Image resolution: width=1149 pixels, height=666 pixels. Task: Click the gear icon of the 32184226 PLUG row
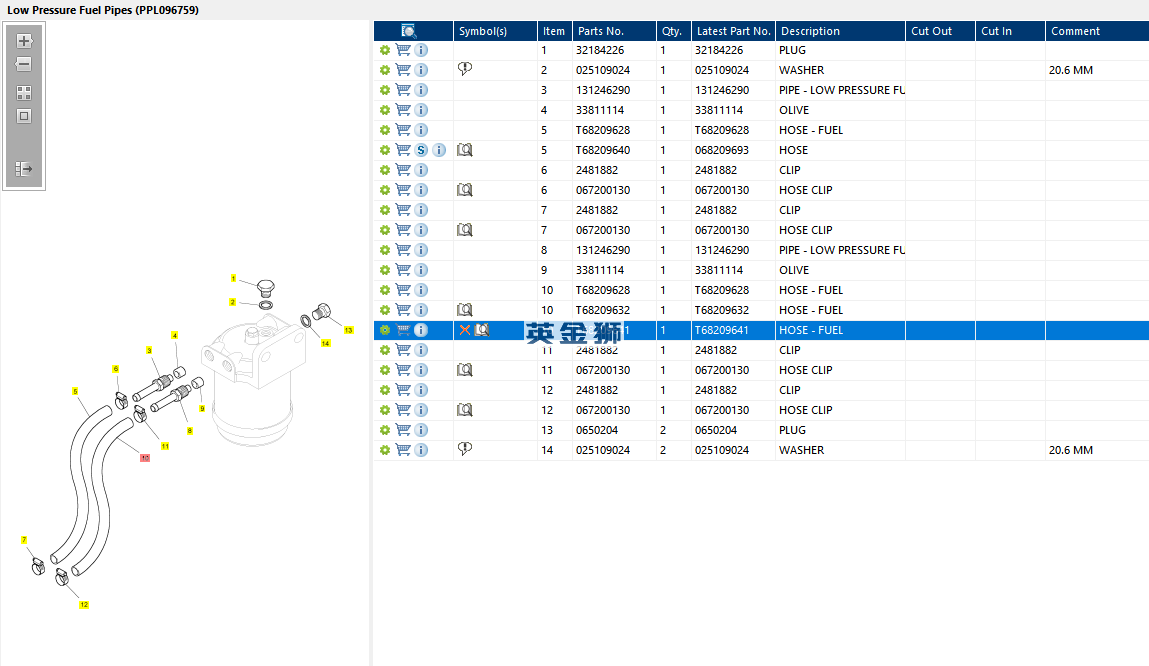(x=385, y=50)
